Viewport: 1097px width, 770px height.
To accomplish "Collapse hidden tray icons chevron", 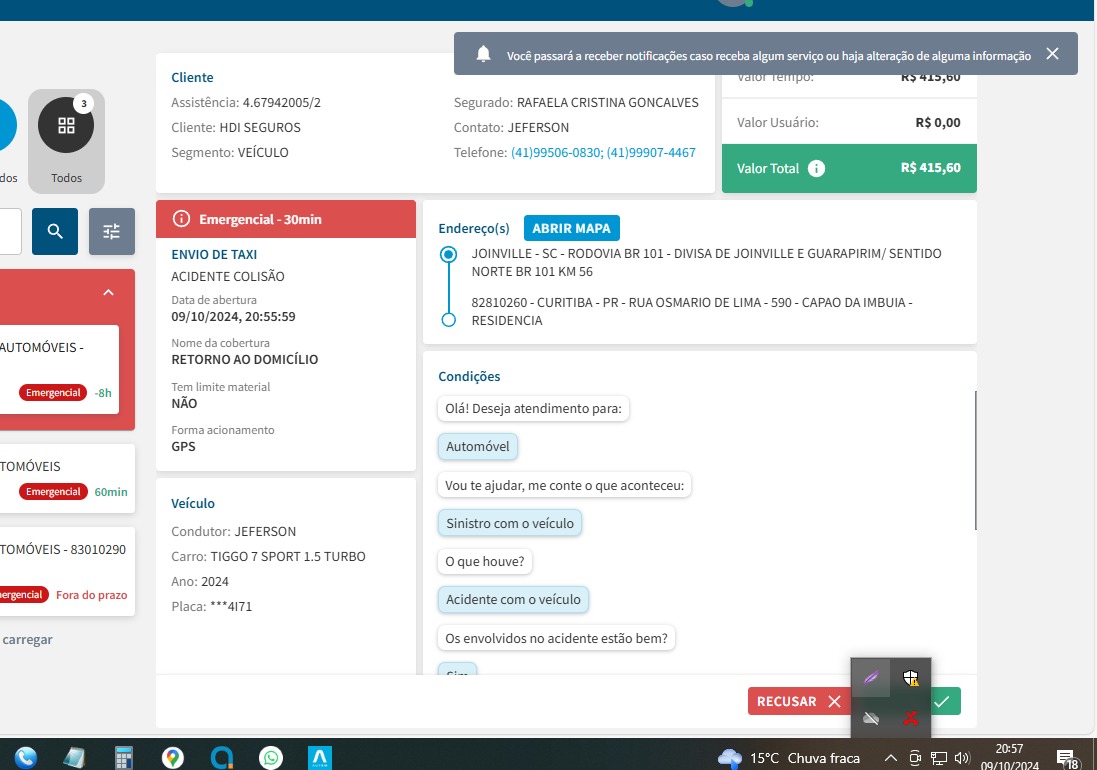I will (x=891, y=758).
